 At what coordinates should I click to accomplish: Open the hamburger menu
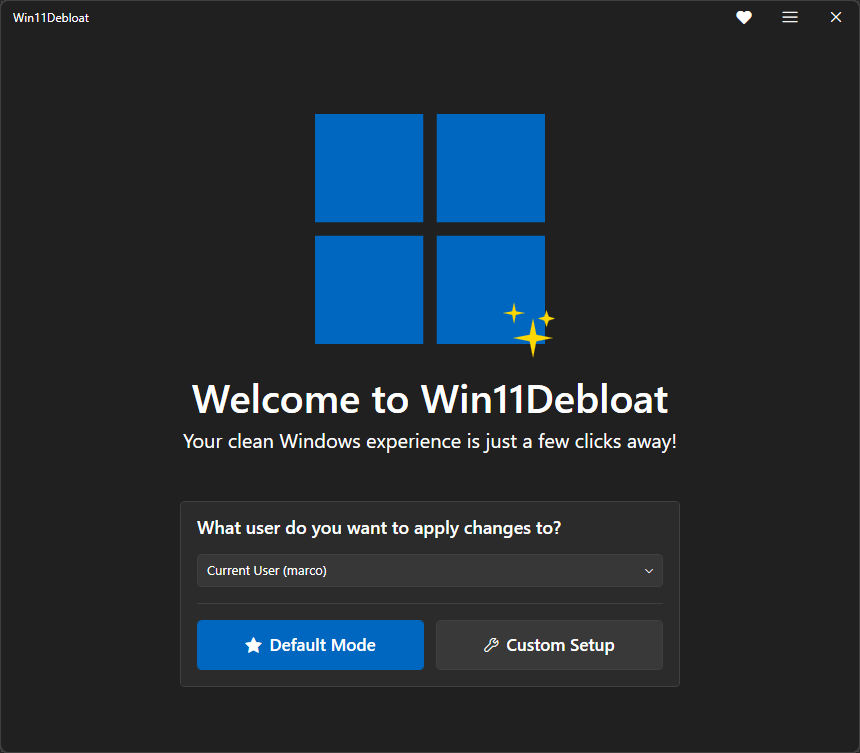(x=790, y=18)
